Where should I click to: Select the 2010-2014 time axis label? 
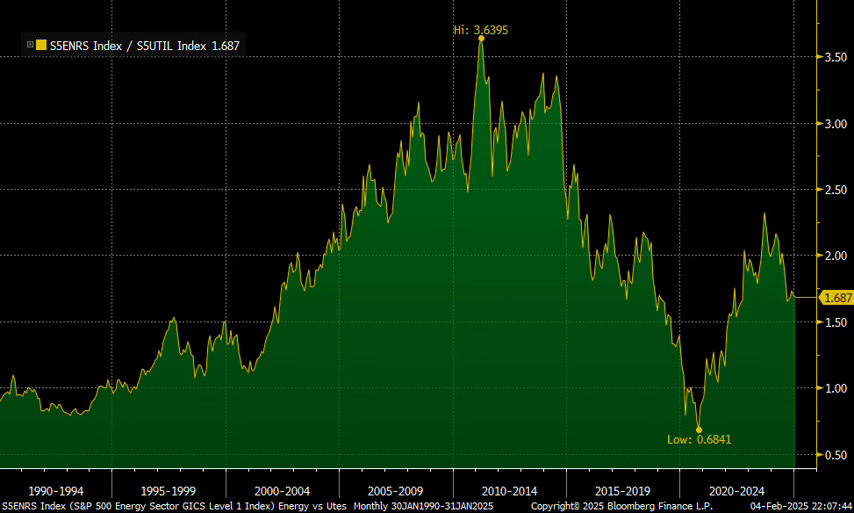click(509, 491)
